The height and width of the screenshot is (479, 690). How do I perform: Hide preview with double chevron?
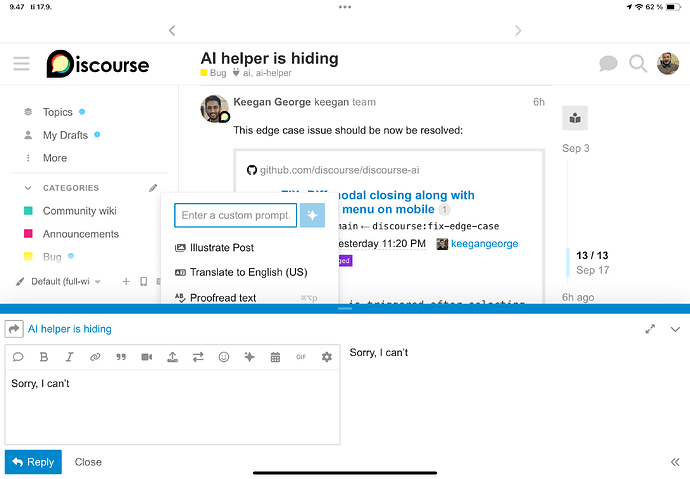coord(675,462)
